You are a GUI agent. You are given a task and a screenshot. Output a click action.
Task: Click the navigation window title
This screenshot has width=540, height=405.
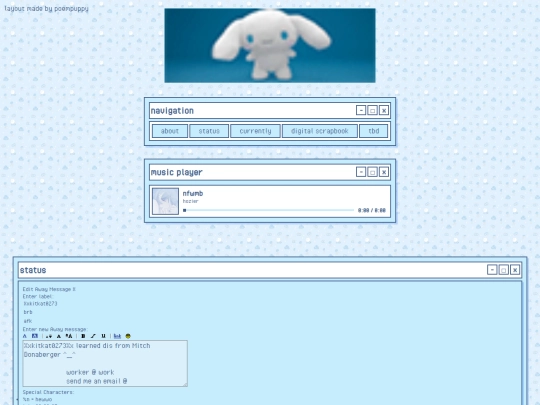coord(172,111)
